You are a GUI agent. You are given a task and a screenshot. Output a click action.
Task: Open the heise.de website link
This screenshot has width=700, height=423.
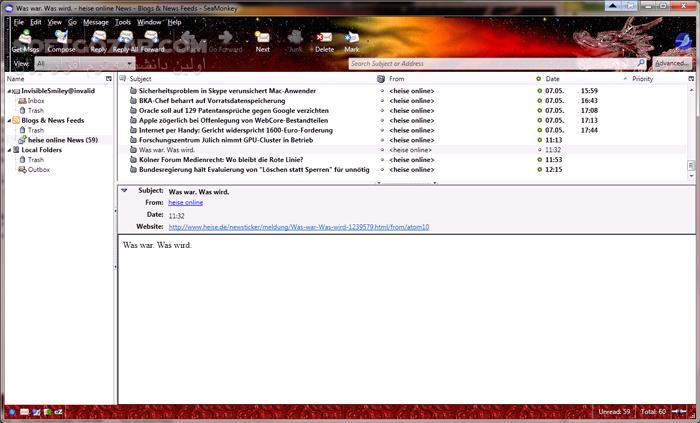298,227
